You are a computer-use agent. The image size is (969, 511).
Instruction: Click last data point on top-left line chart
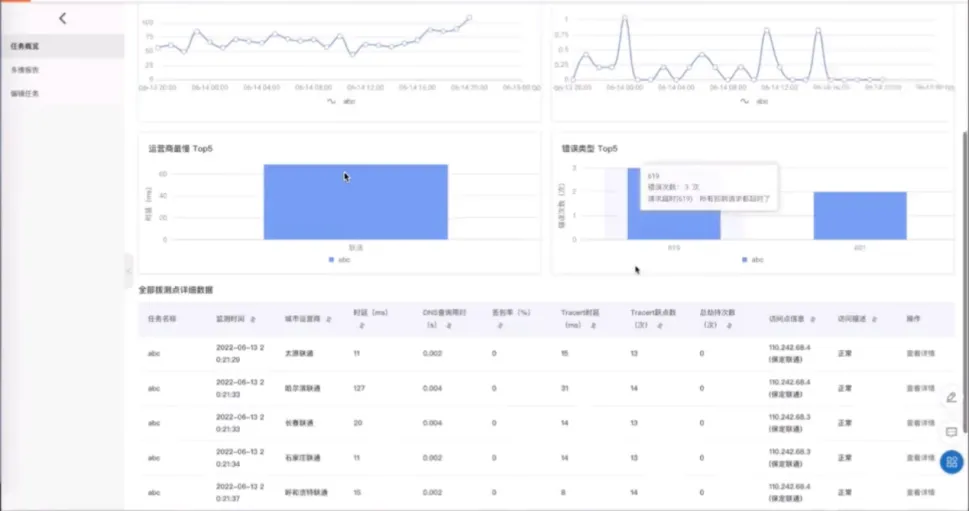470,18
